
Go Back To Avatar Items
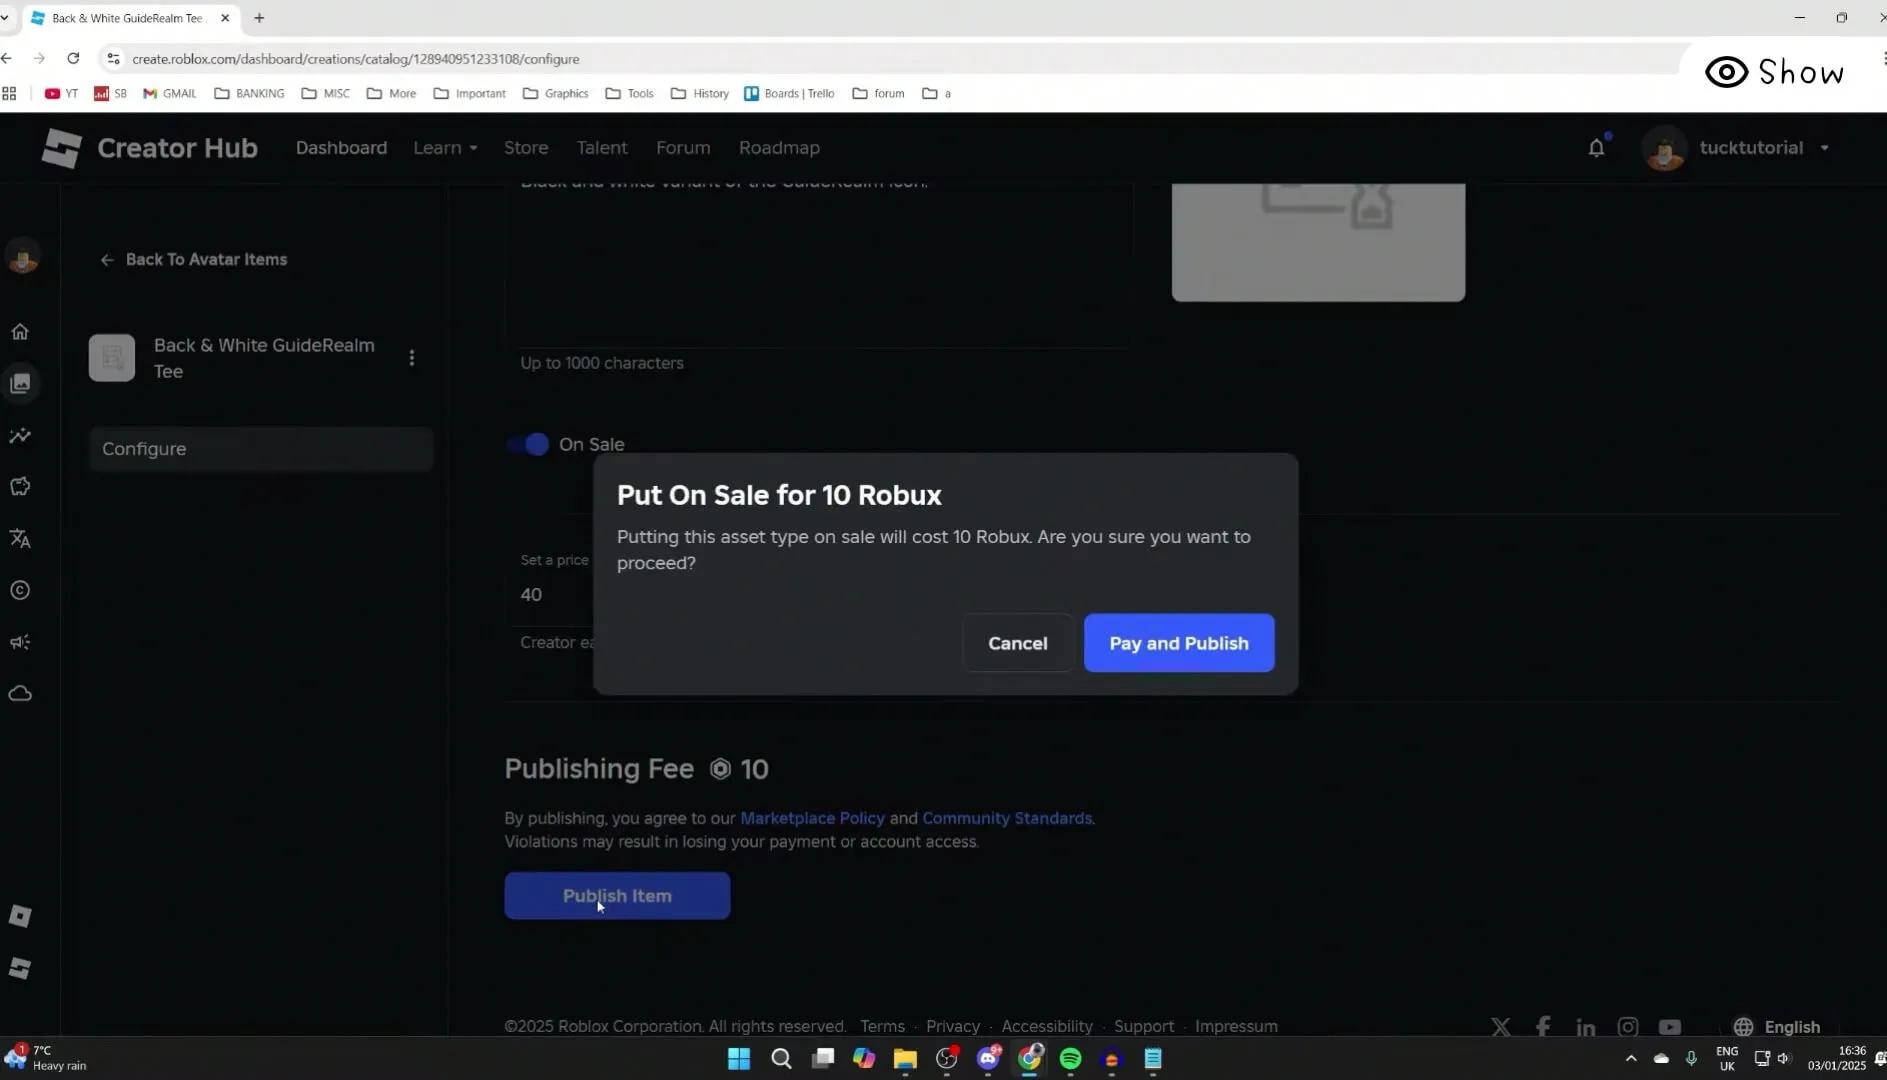pyautogui.click(x=193, y=259)
